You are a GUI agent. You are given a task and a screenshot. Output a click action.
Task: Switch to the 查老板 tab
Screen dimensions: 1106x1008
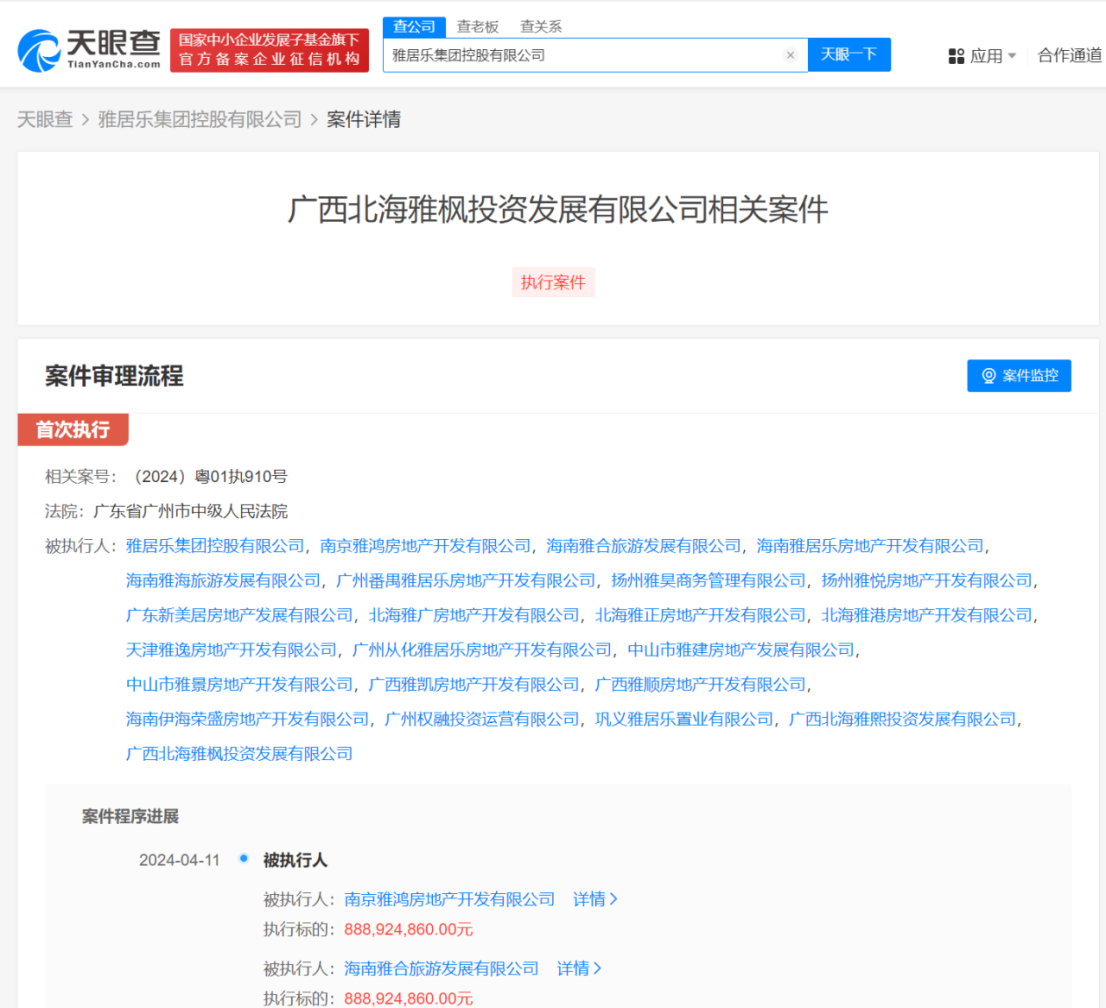click(x=477, y=27)
